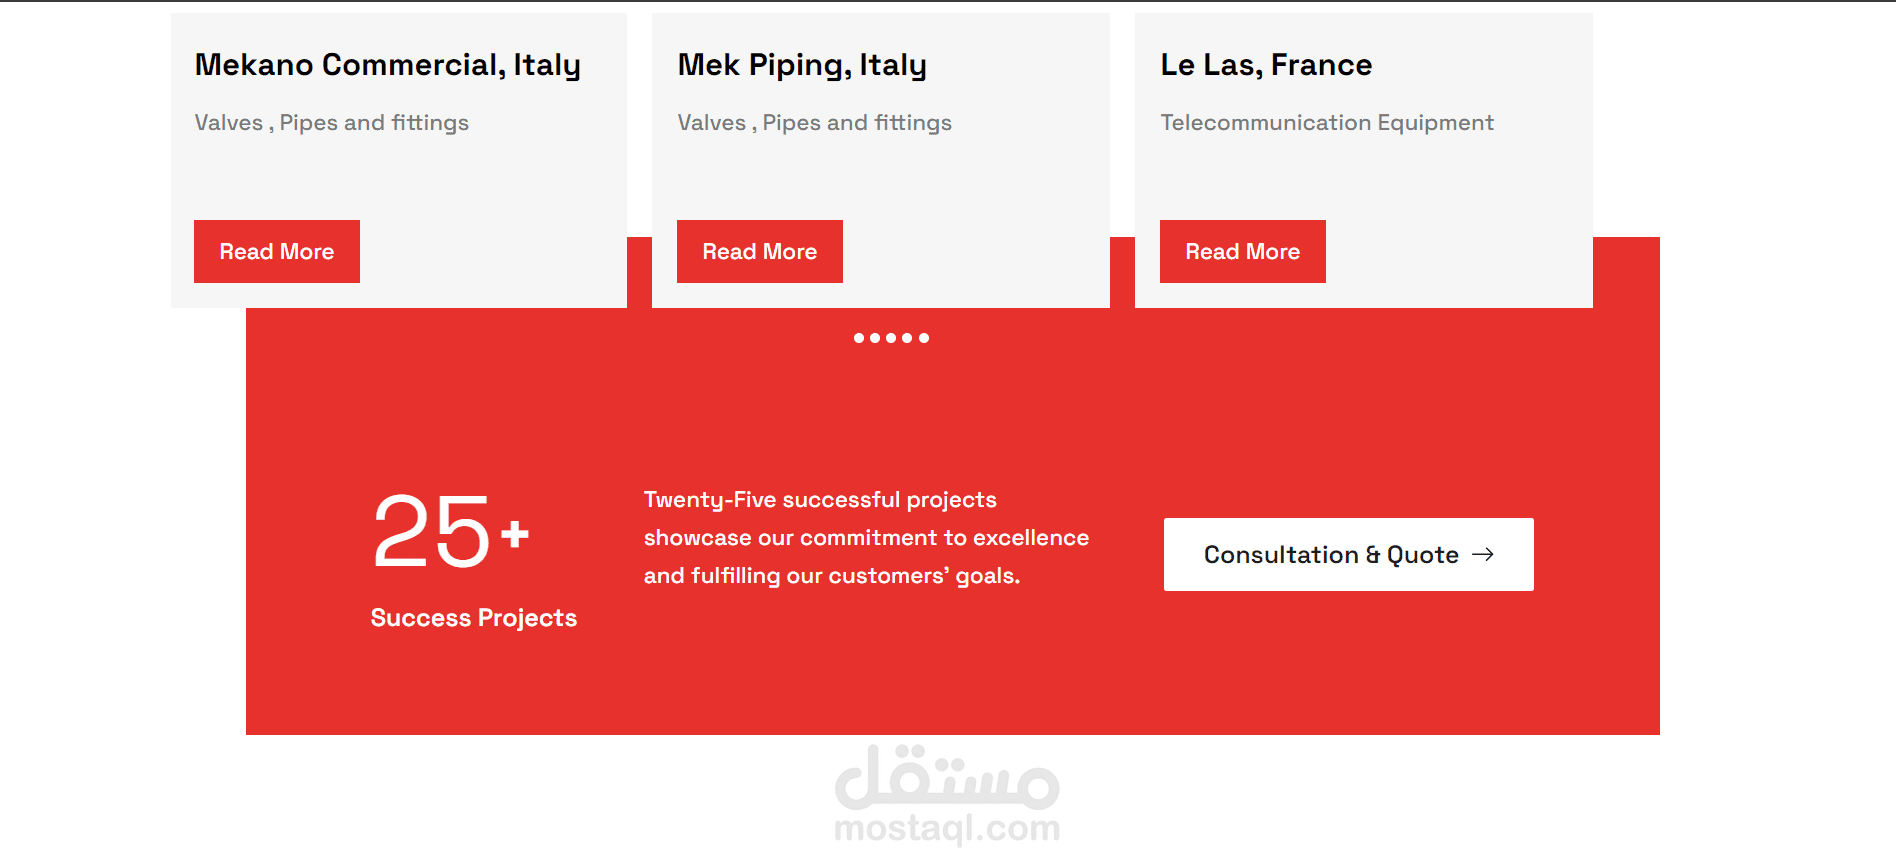Select the first carousel pagination dot

pyautogui.click(x=859, y=338)
